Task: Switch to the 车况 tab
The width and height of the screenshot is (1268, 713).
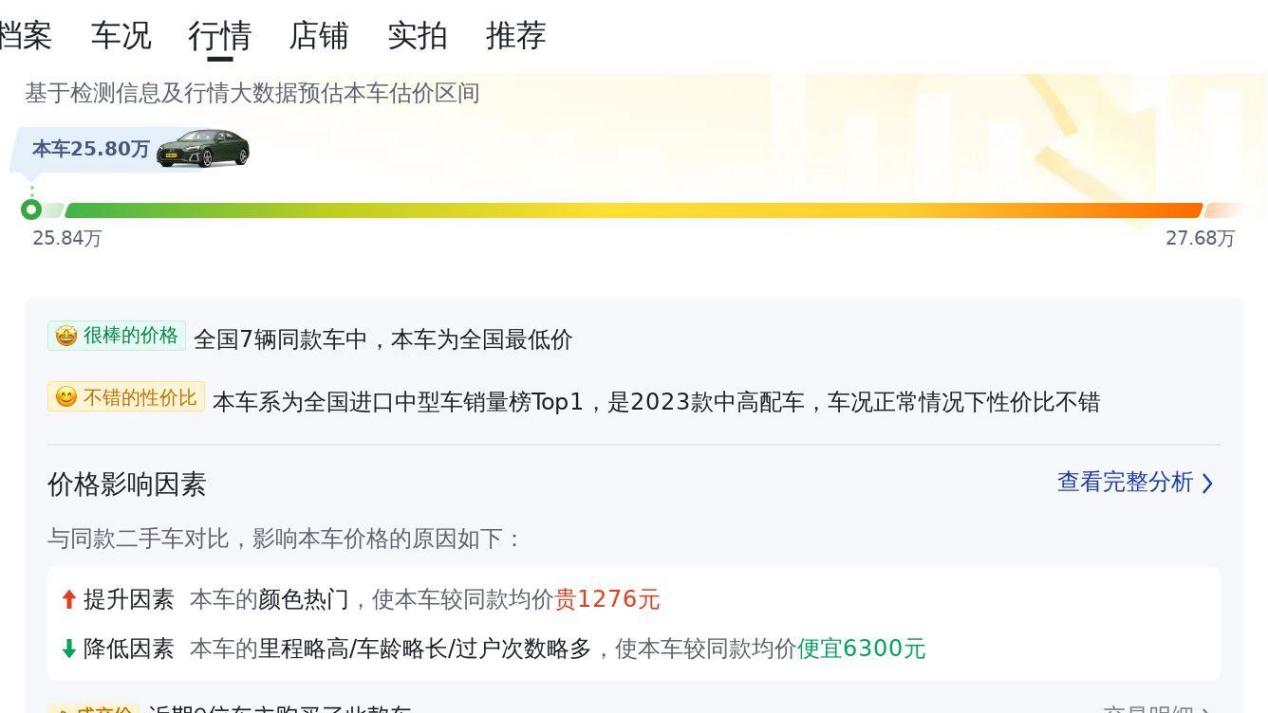Action: point(121,36)
